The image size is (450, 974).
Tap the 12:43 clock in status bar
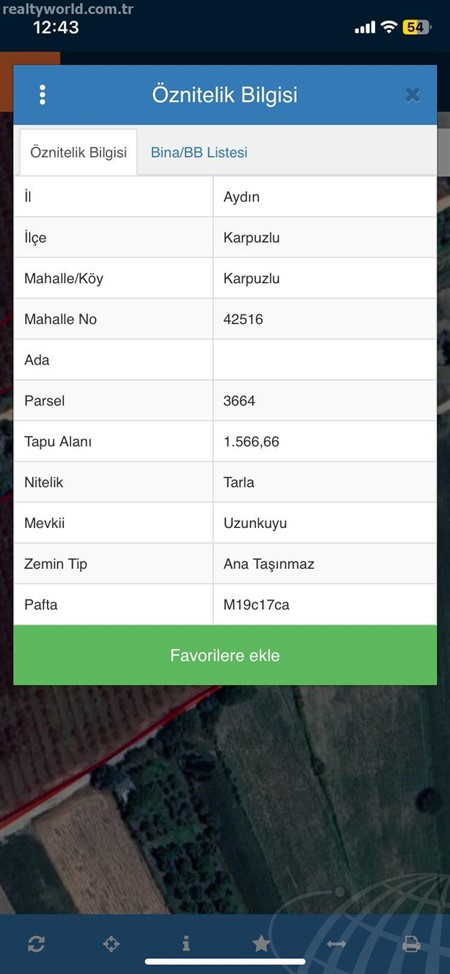(56, 27)
